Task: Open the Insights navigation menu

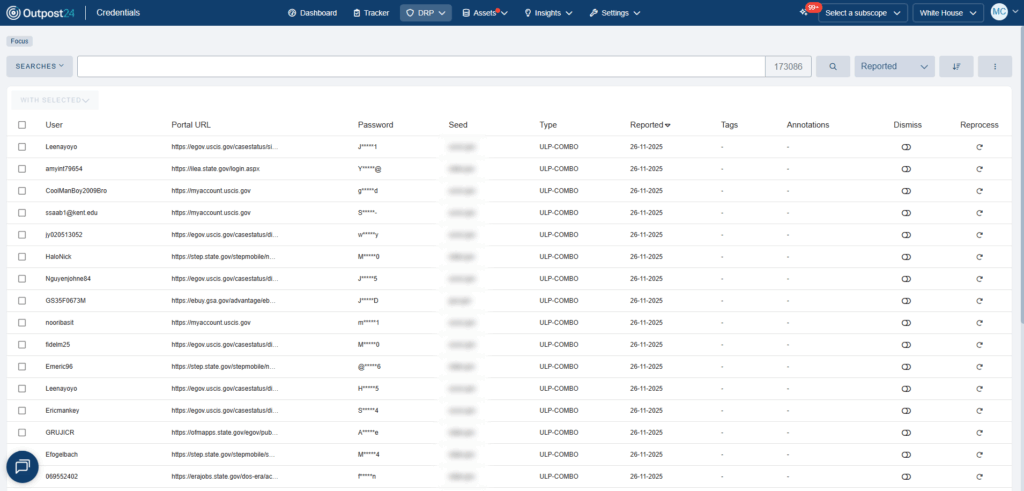Action: pyautogui.click(x=548, y=13)
